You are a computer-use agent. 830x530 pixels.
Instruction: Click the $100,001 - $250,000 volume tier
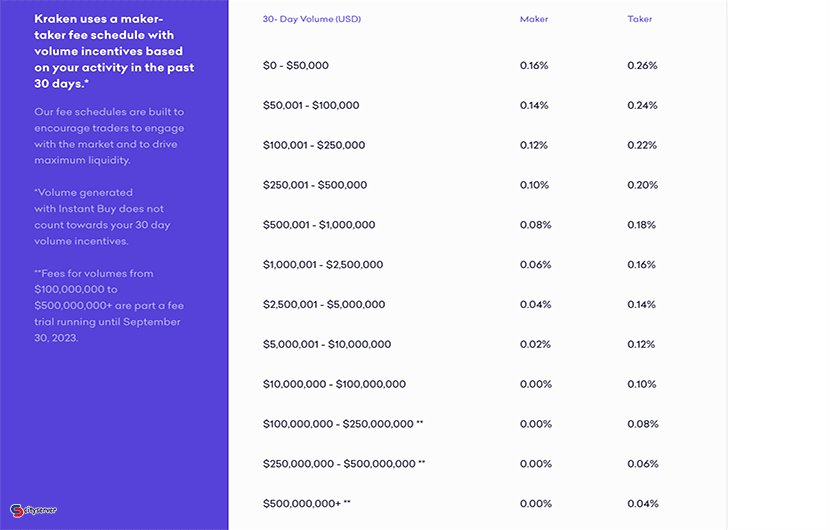(x=314, y=145)
